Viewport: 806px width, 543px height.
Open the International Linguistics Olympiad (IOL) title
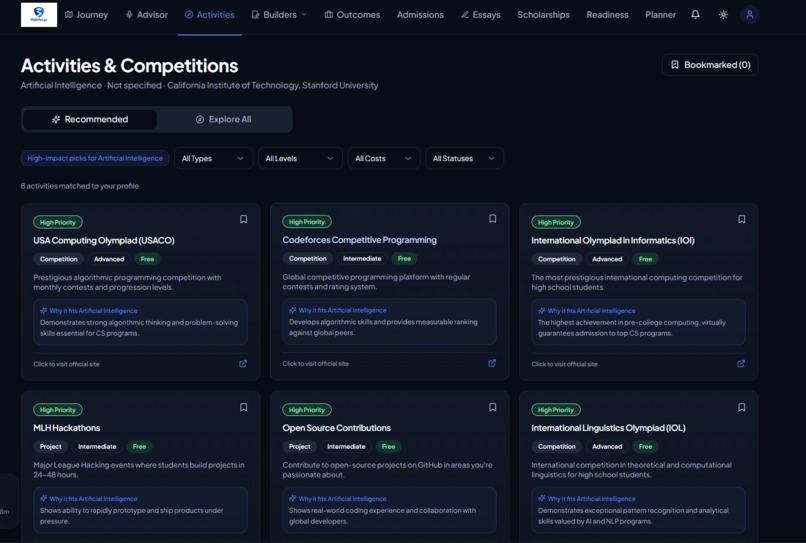point(608,428)
